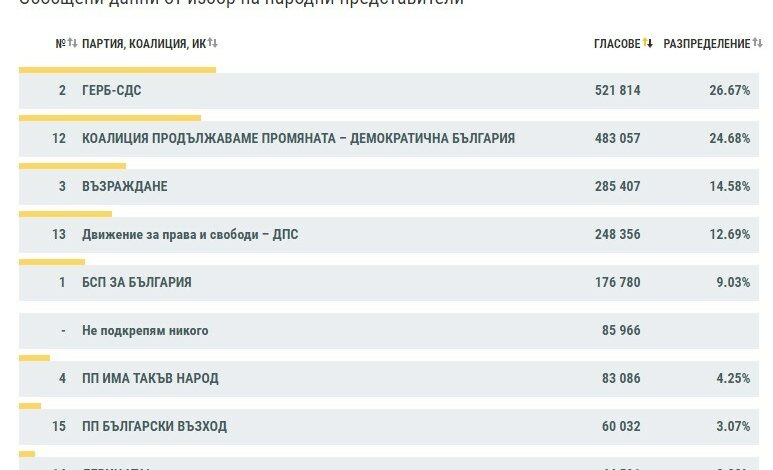The width and height of the screenshot is (773, 470).
Task: Click the yellow bar above ГЕРБ-СДС
Action: [117, 70]
